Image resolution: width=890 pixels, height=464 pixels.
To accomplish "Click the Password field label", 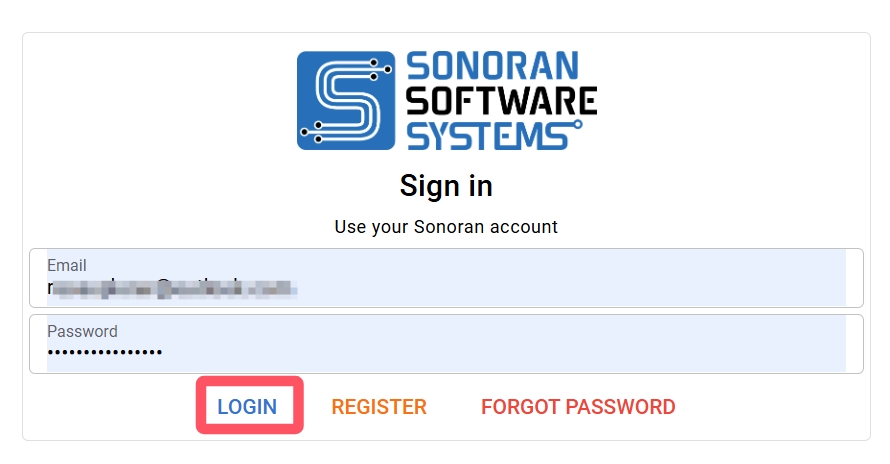I will [x=82, y=331].
